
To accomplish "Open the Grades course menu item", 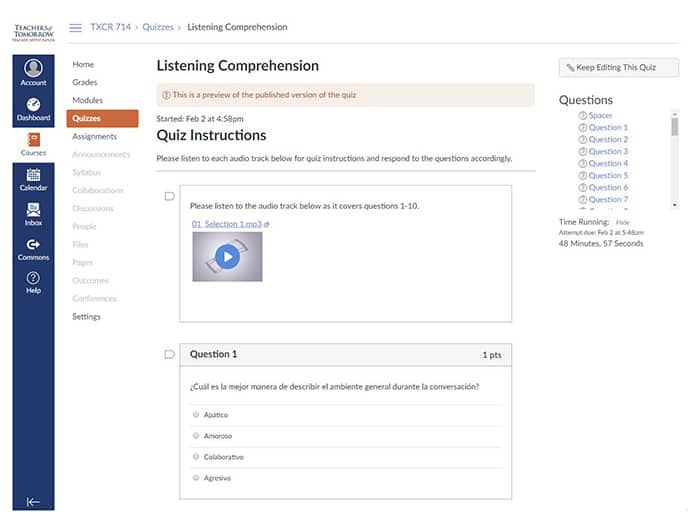I will [x=85, y=82].
